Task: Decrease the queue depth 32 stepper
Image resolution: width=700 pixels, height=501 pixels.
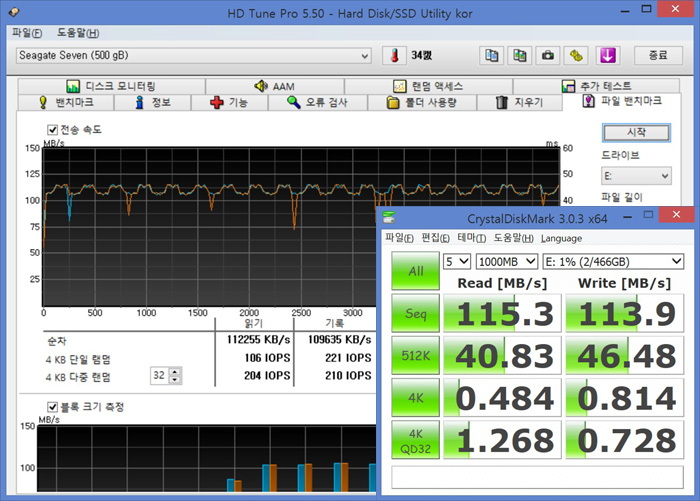Action: coord(175,380)
